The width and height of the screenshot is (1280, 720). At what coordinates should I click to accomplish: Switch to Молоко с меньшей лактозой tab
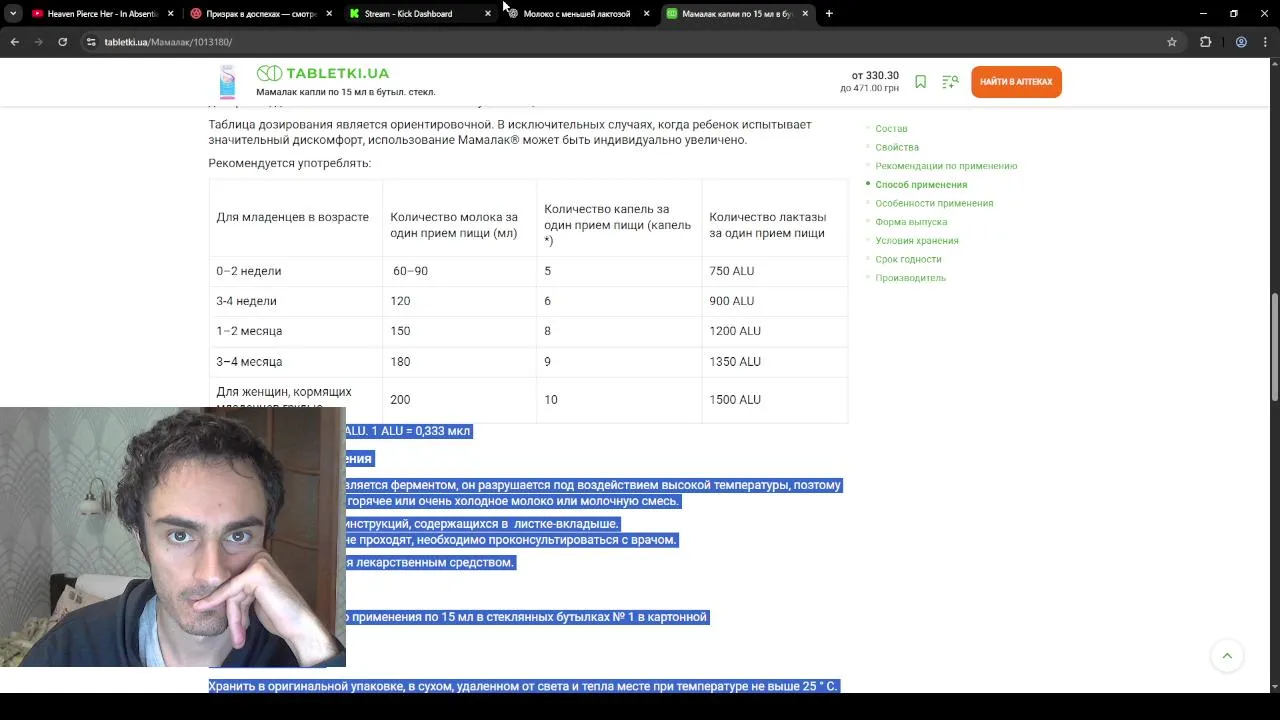[576, 14]
